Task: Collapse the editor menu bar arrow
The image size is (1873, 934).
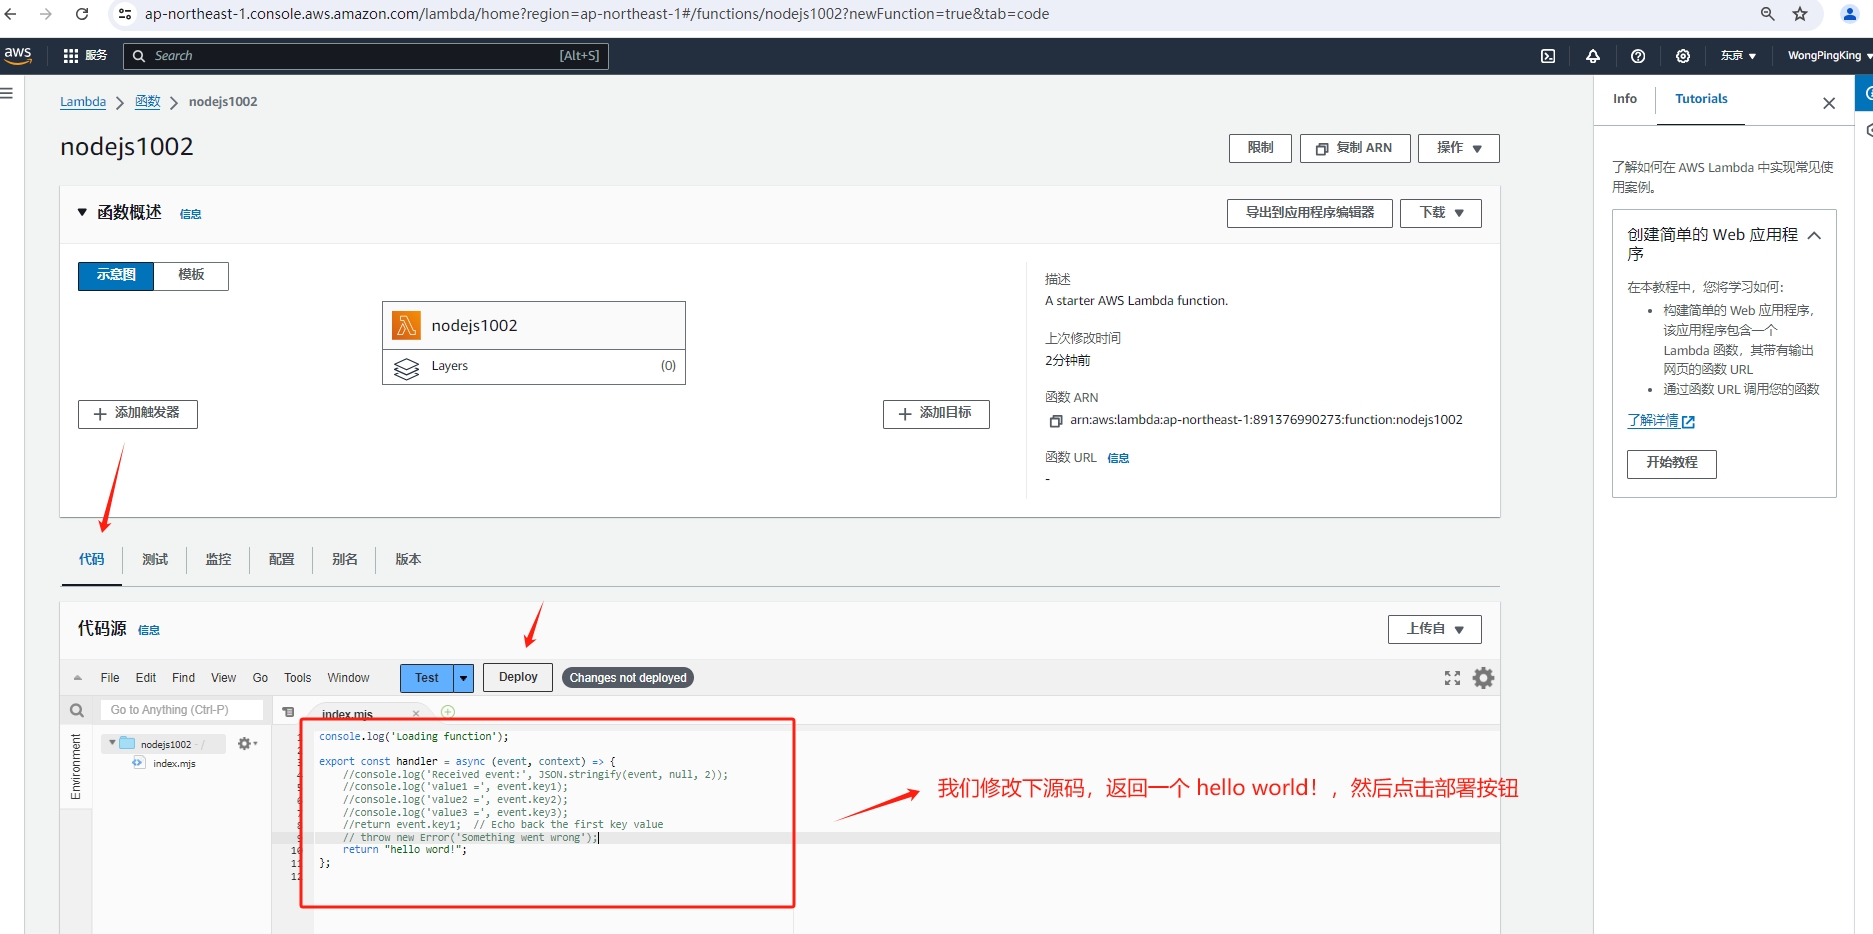Action: pyautogui.click(x=77, y=678)
